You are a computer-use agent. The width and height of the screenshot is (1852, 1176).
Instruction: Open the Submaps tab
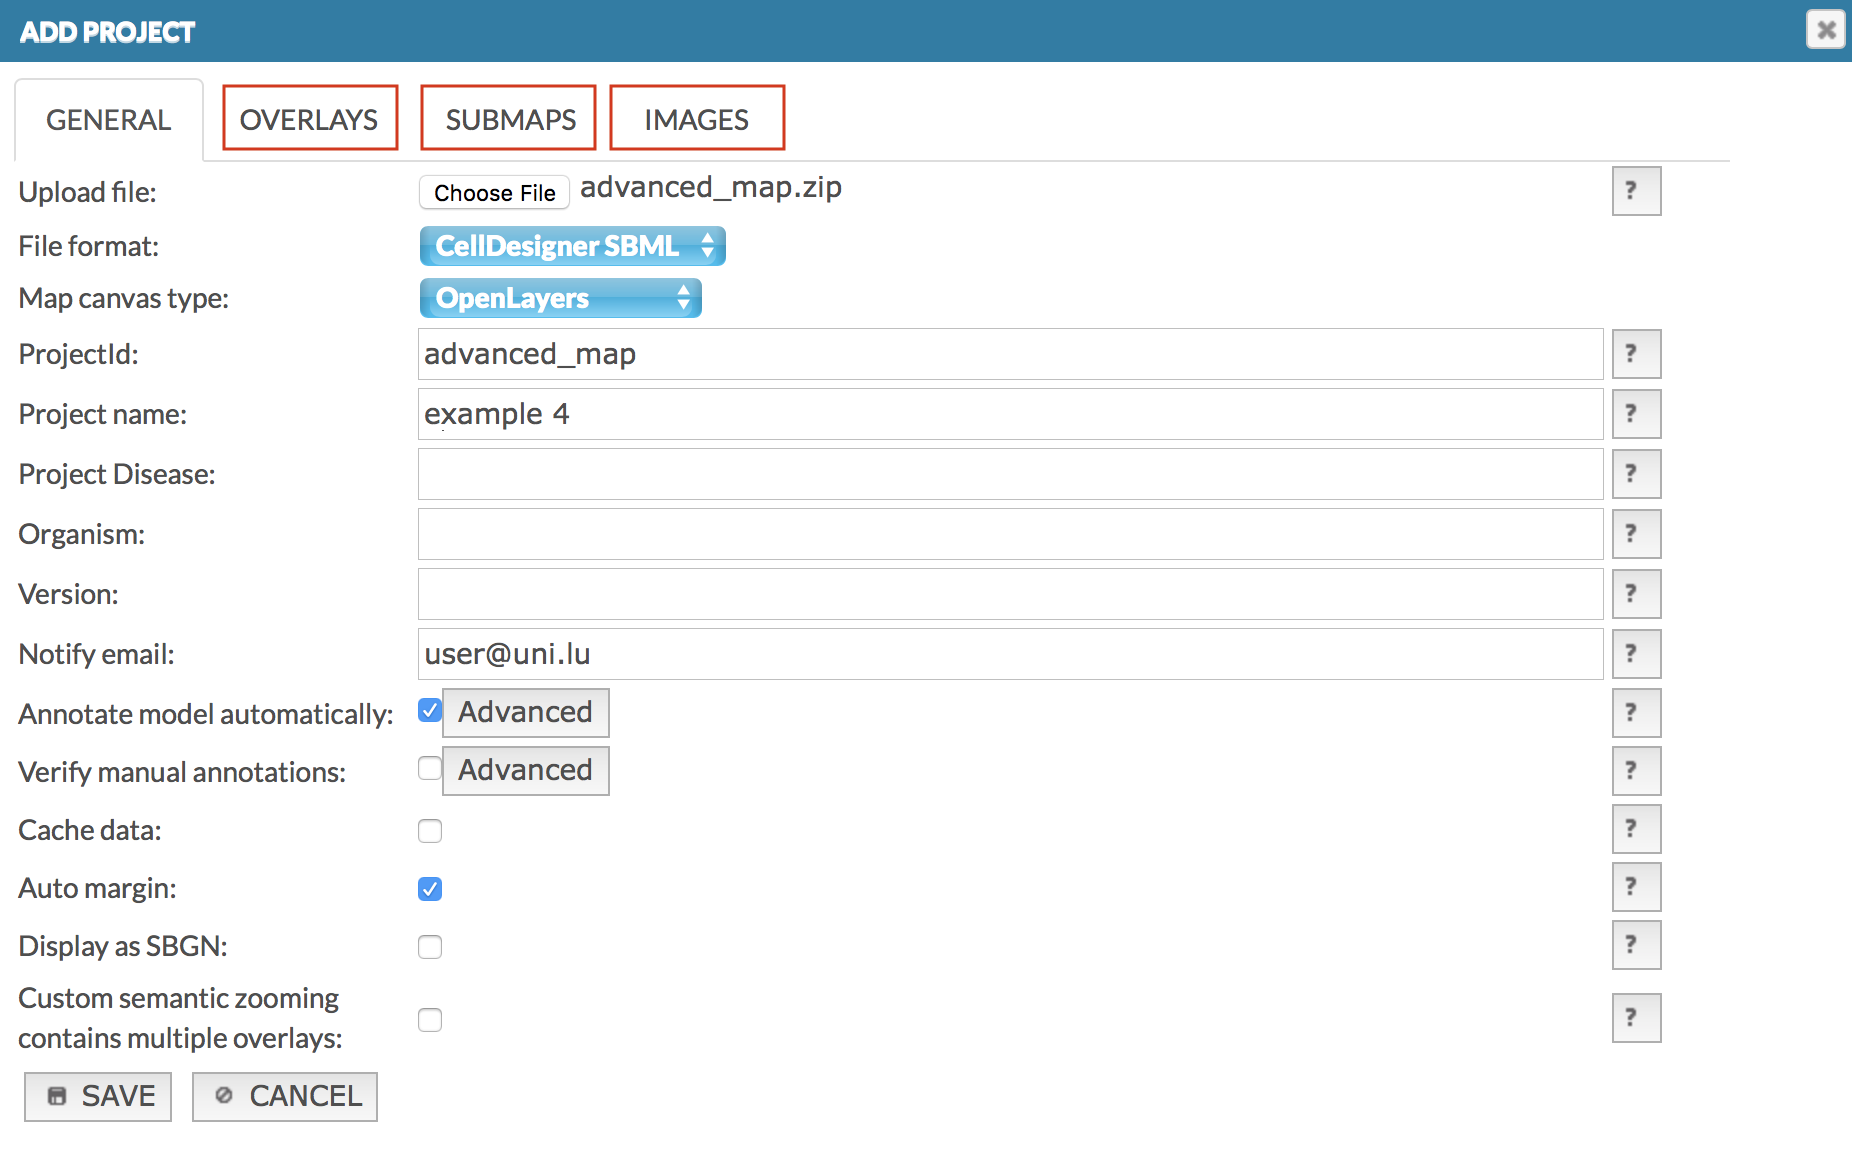[x=509, y=119]
